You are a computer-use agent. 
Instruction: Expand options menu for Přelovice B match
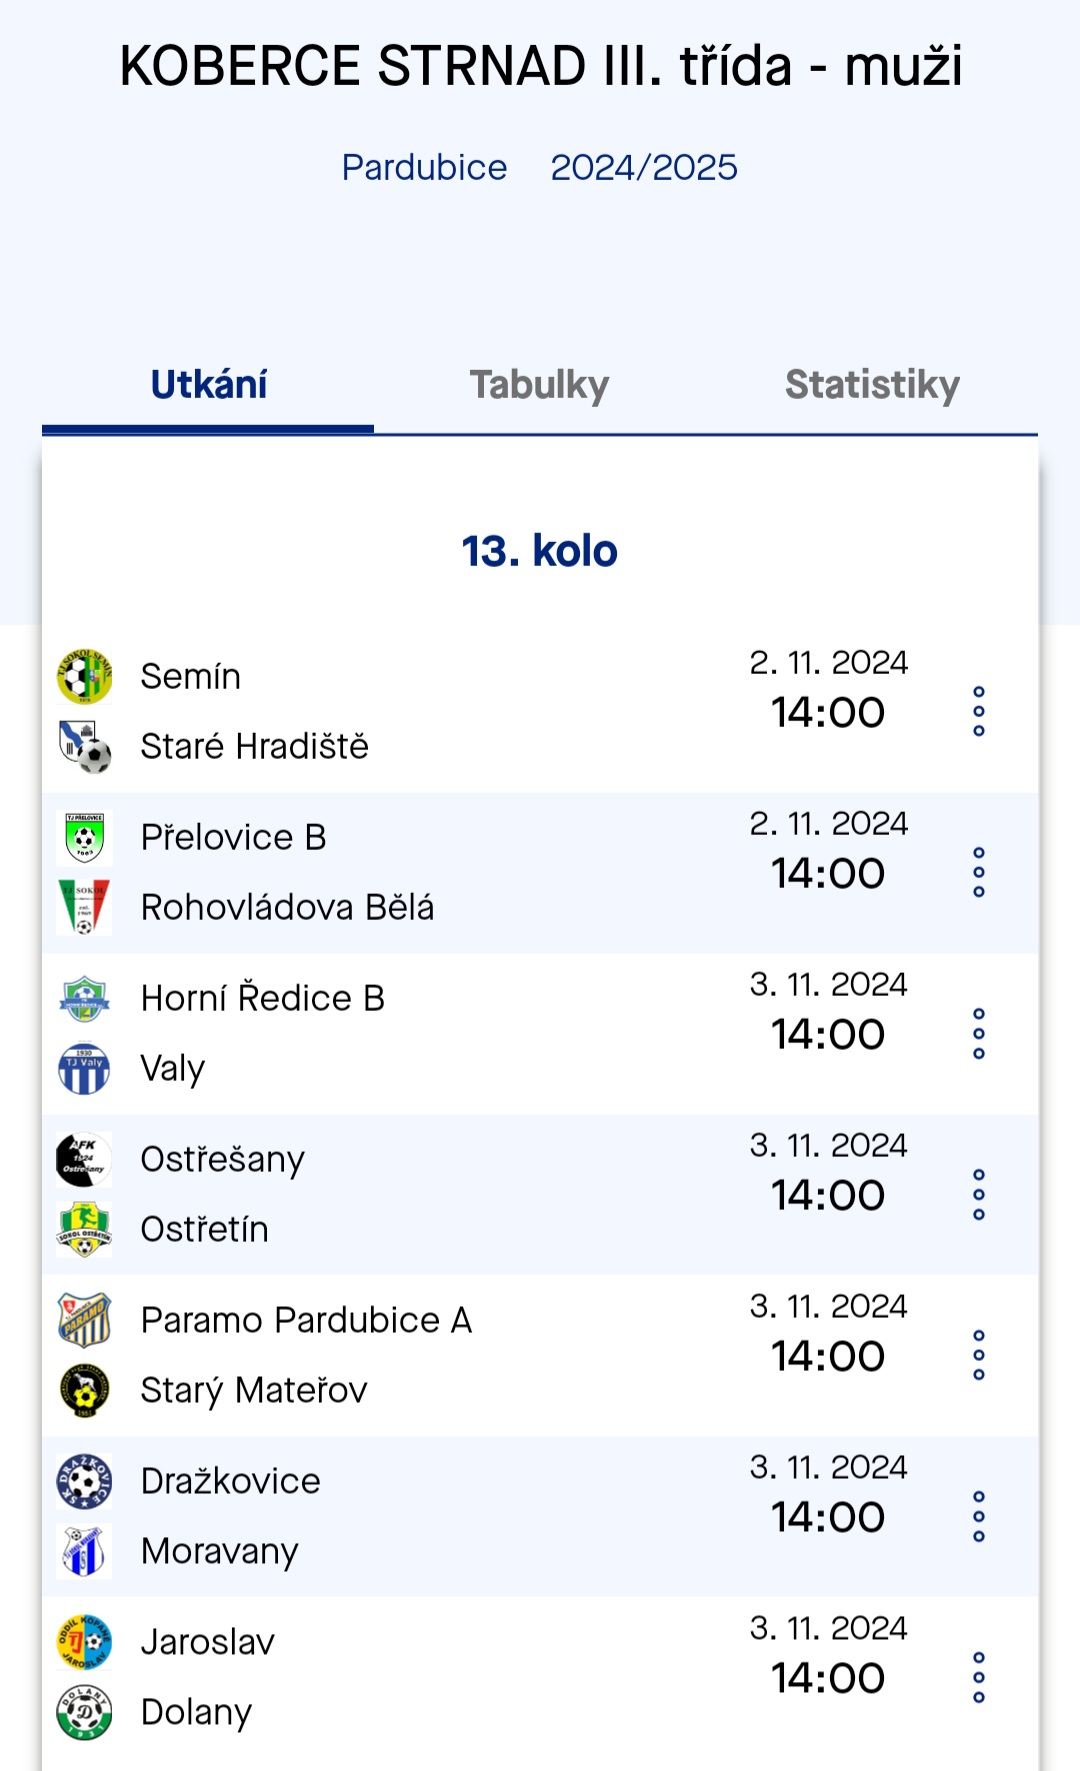(x=979, y=873)
